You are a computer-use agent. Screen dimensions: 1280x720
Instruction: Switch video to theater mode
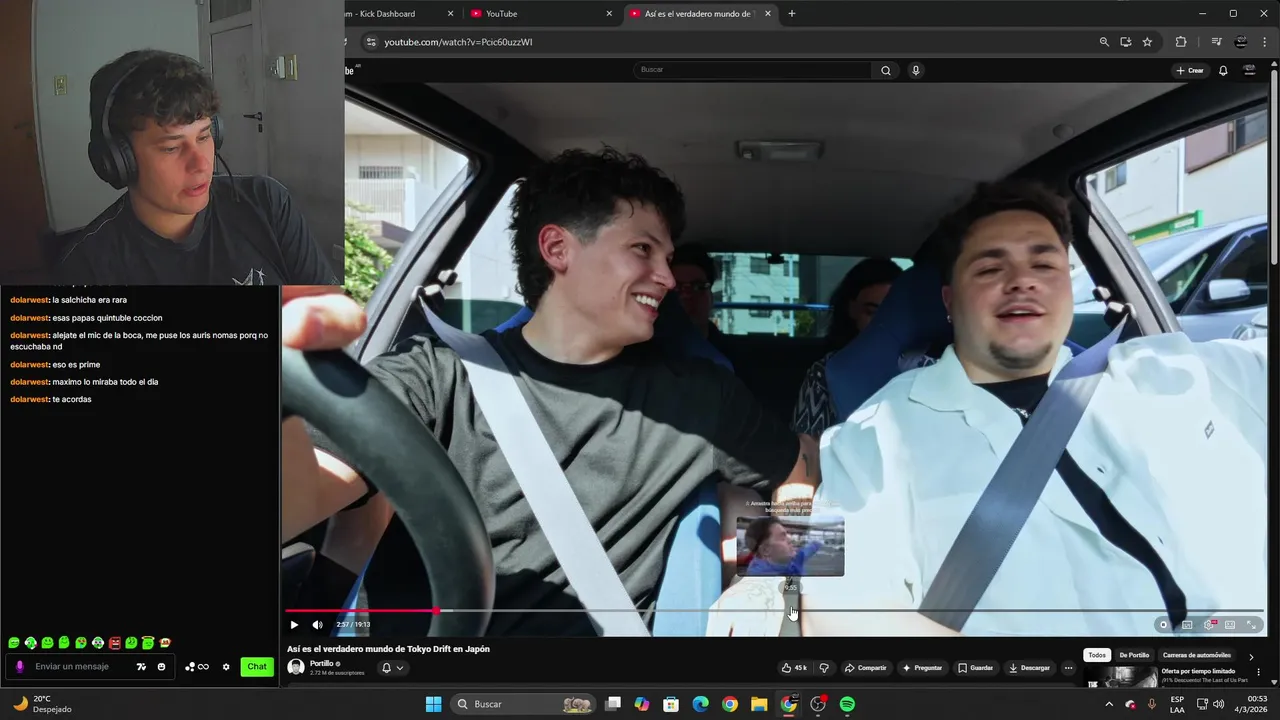coord(1230,625)
